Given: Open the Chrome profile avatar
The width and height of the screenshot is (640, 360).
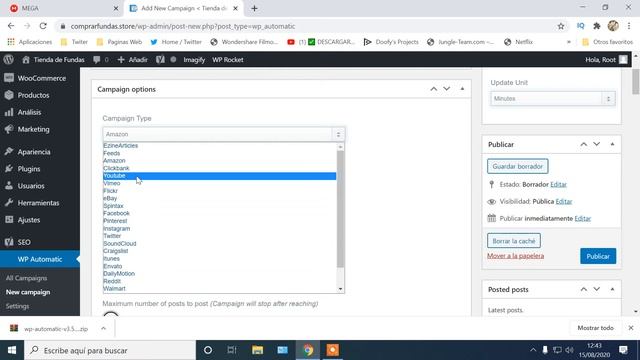Looking at the screenshot, I should coord(613,26).
